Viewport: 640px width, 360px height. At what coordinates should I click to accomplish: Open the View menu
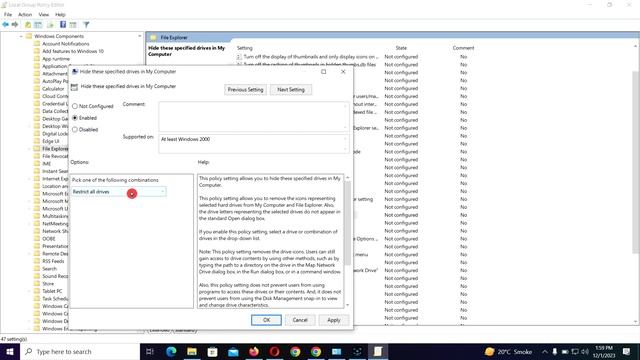click(44, 14)
